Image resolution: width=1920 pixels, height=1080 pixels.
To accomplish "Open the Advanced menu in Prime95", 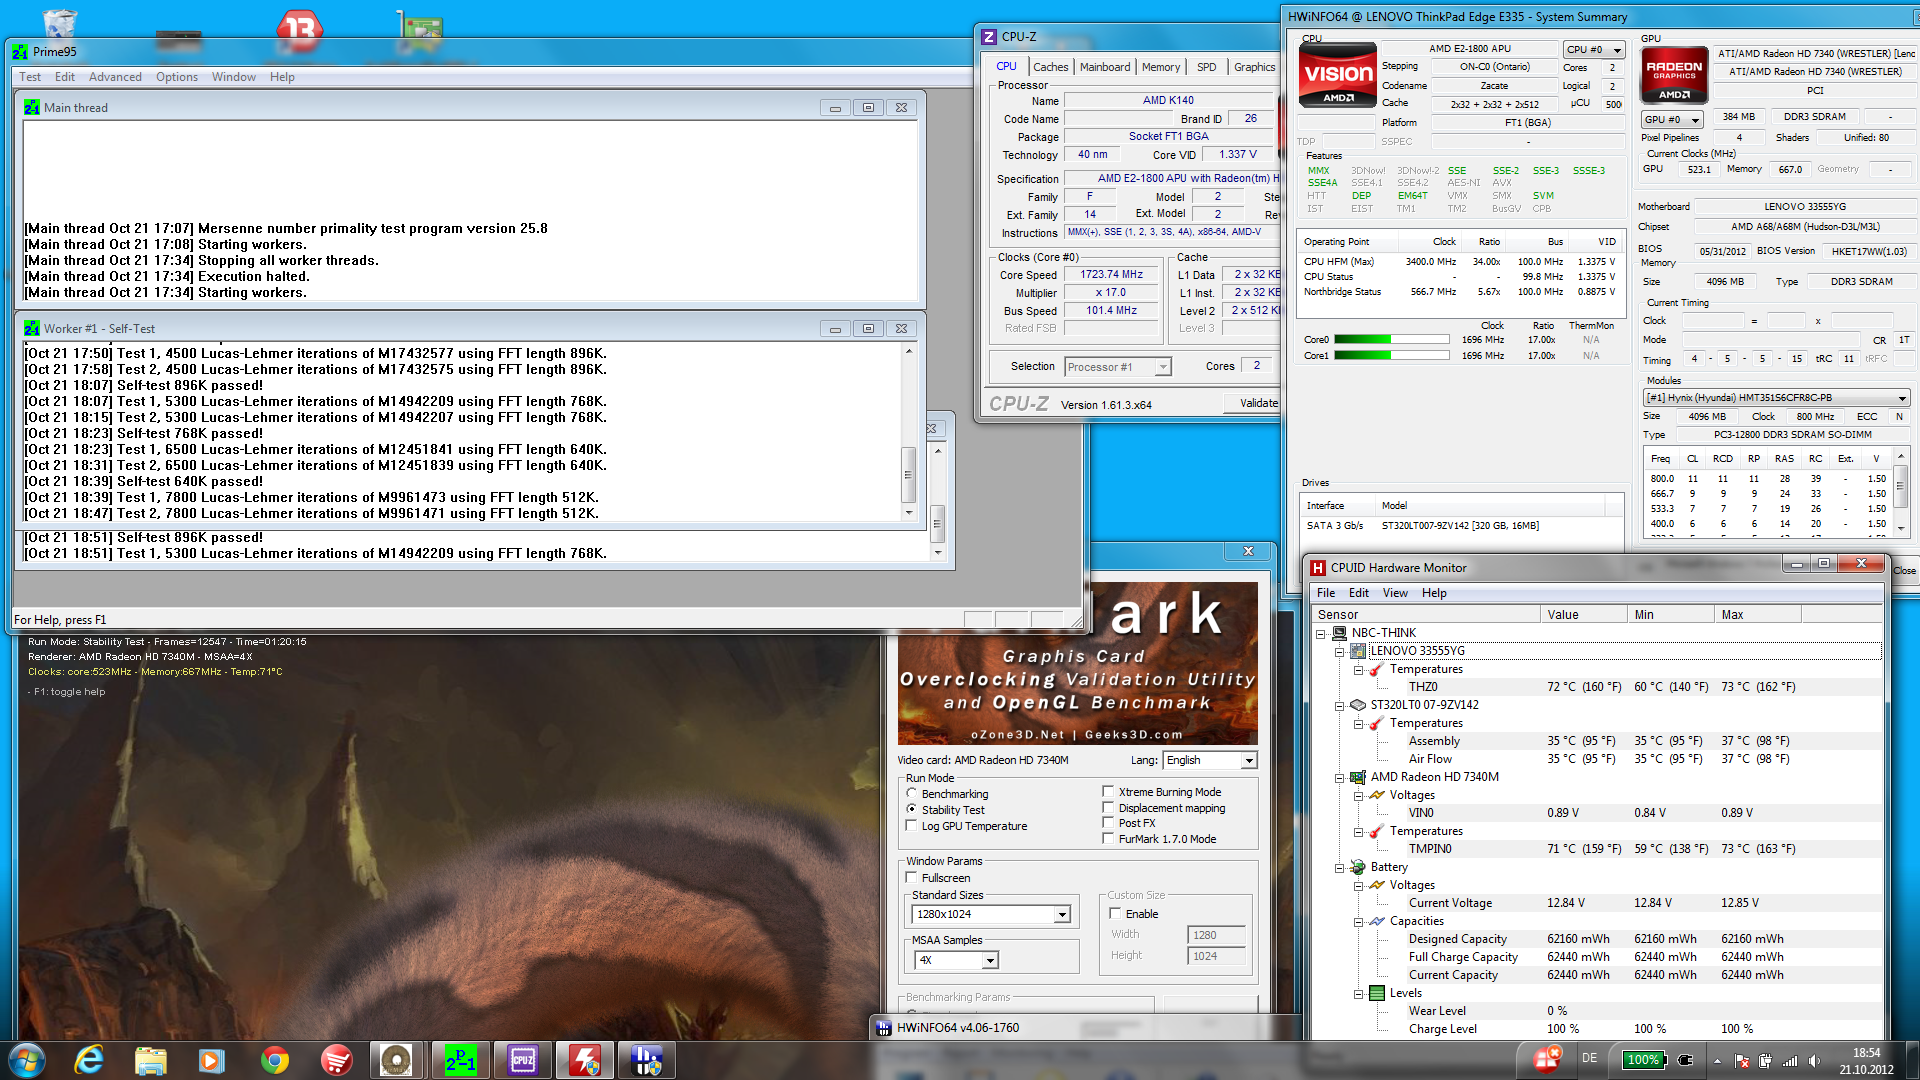I will [x=115, y=77].
